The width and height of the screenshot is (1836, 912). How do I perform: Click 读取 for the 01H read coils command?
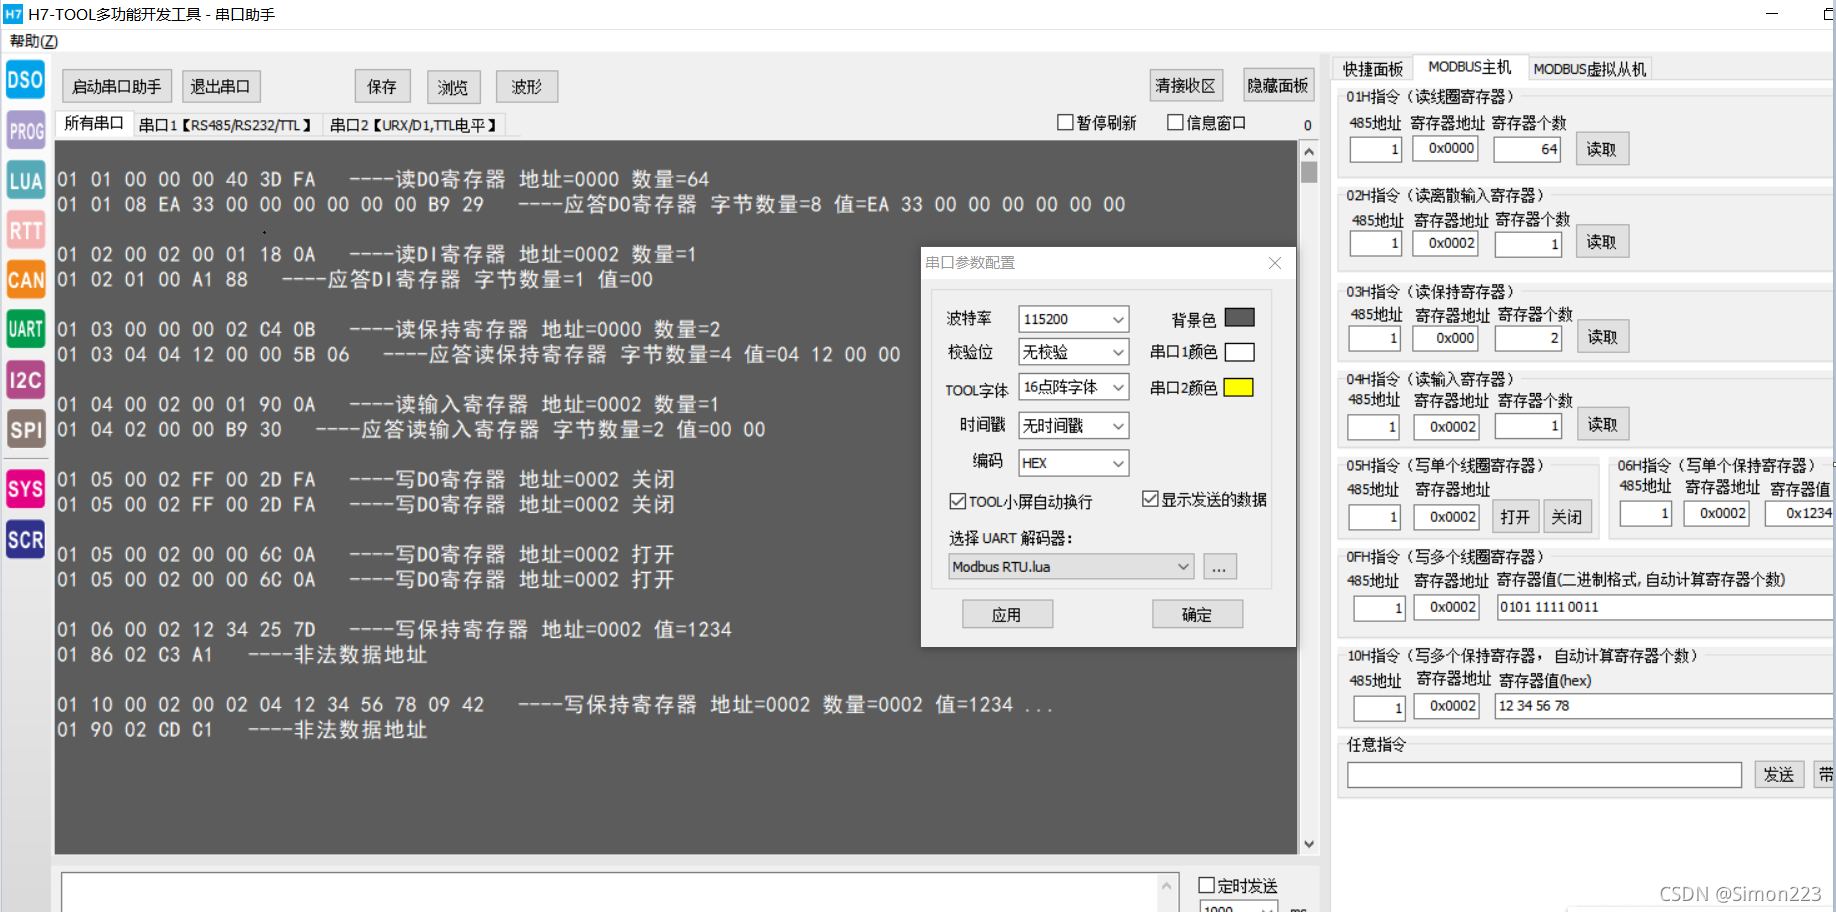pyautogui.click(x=1602, y=149)
